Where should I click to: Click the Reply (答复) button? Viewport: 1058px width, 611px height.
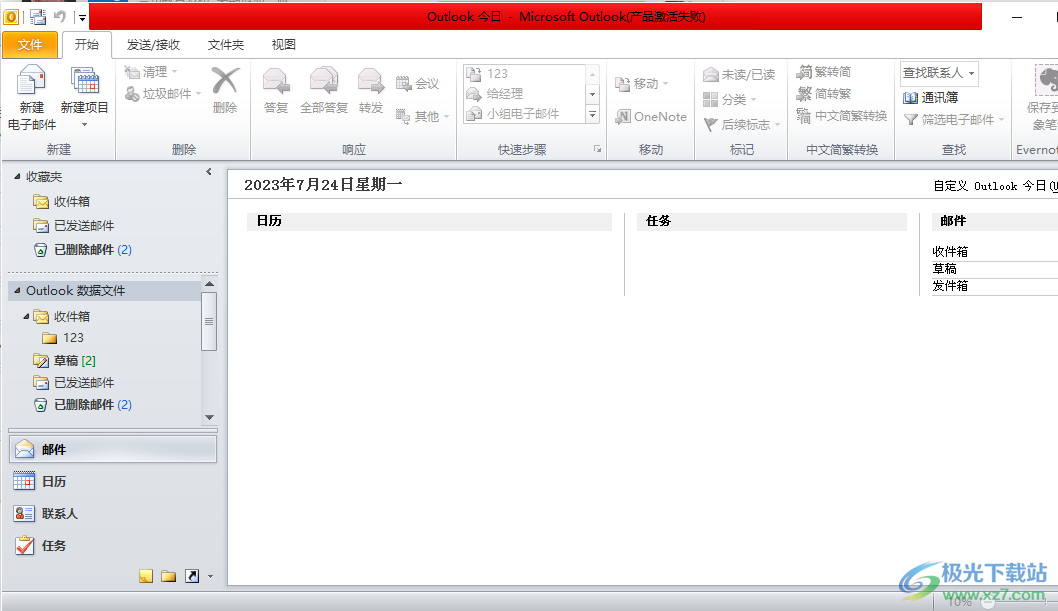point(276,90)
